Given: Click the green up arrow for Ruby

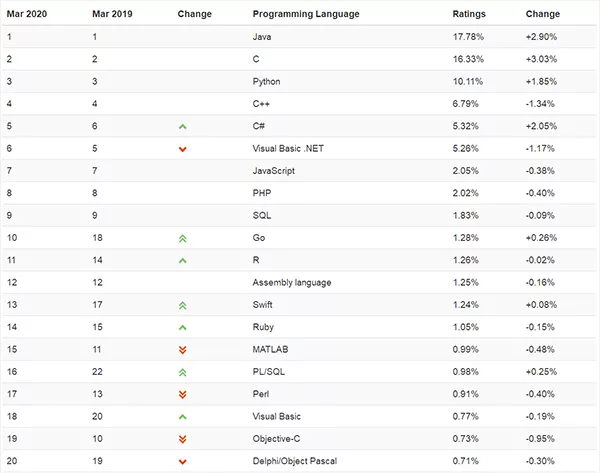Looking at the screenshot, I should point(183,327).
